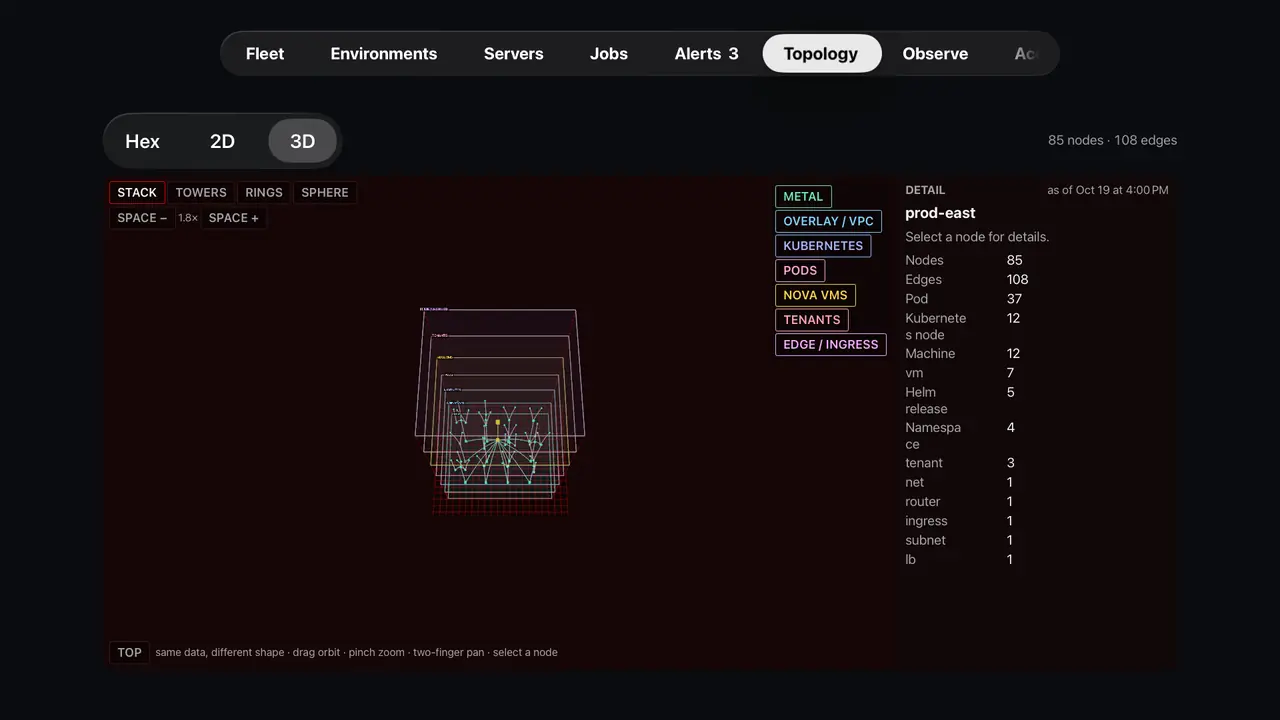This screenshot has height=720, width=1280.
Task: Choose the SPHERE layout
Action: pos(325,193)
